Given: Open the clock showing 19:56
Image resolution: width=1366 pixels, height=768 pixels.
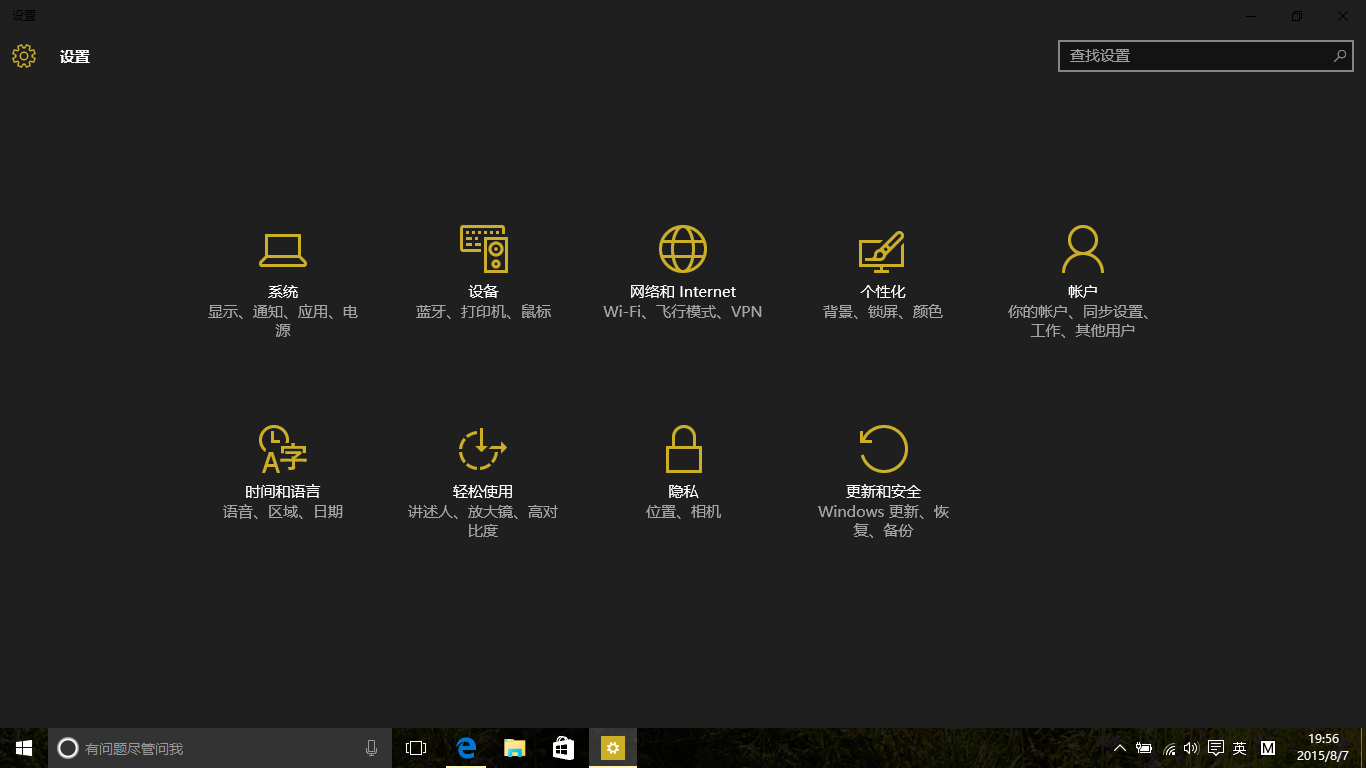Looking at the screenshot, I should [x=1323, y=748].
